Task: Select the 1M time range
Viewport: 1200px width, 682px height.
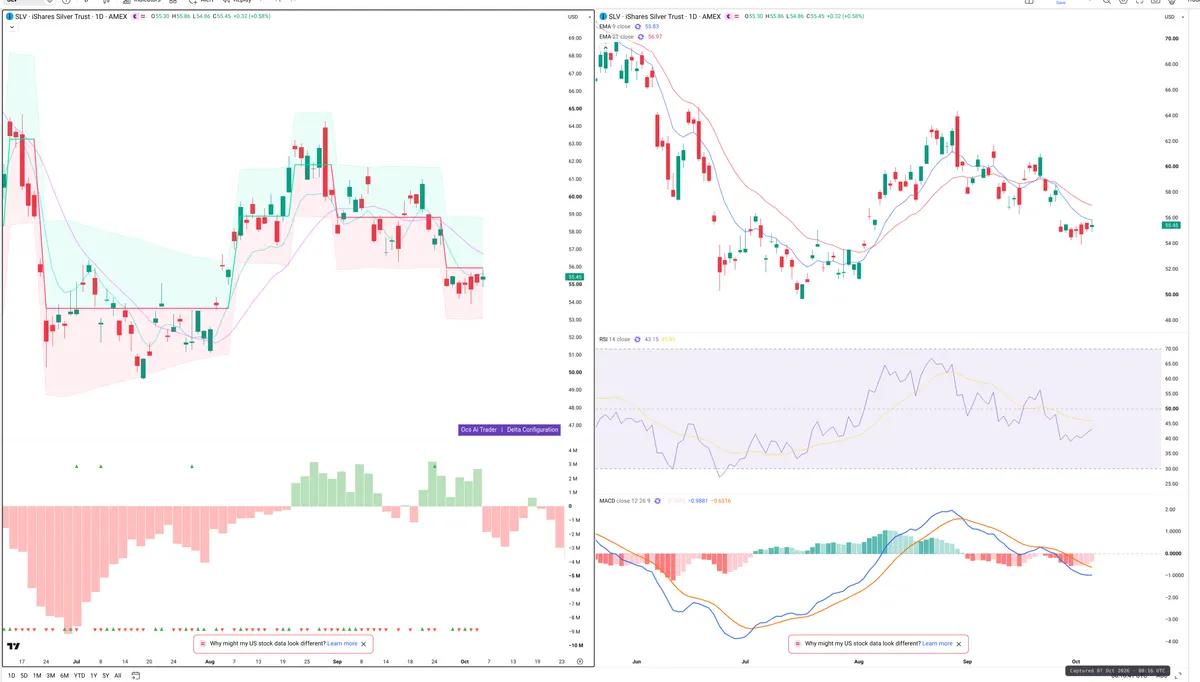Action: coord(37,676)
